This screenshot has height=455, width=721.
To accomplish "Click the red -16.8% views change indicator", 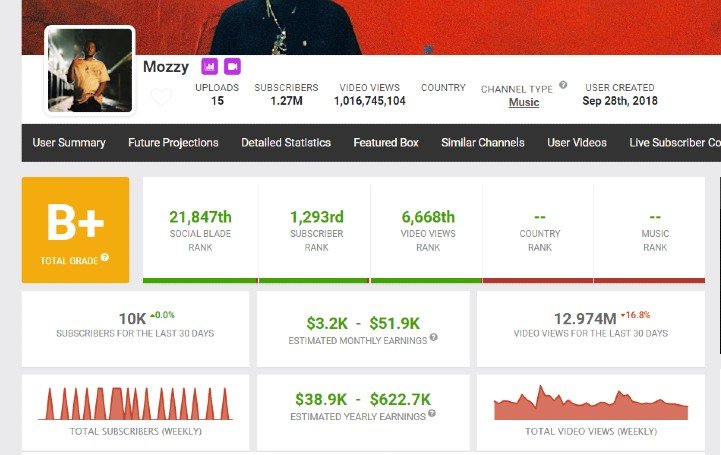I will (635, 315).
